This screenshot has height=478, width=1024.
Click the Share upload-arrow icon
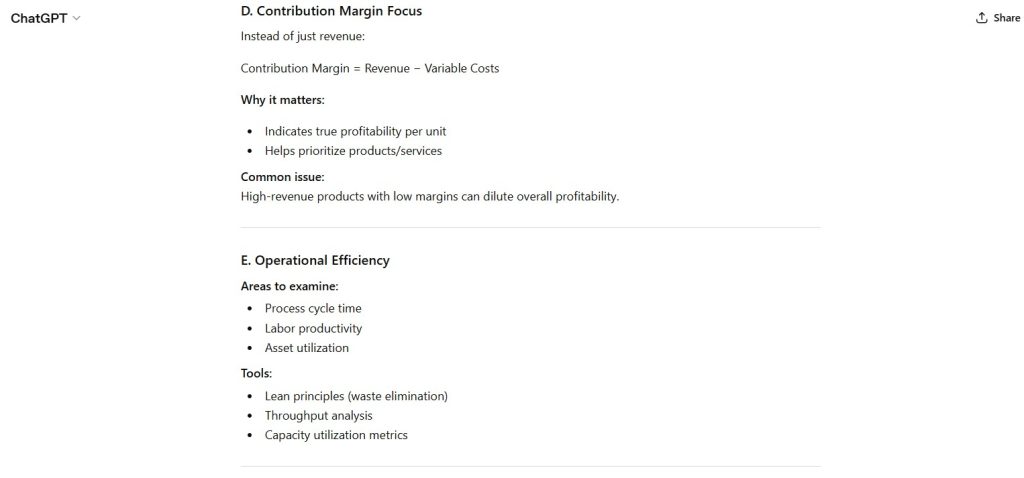(x=982, y=18)
